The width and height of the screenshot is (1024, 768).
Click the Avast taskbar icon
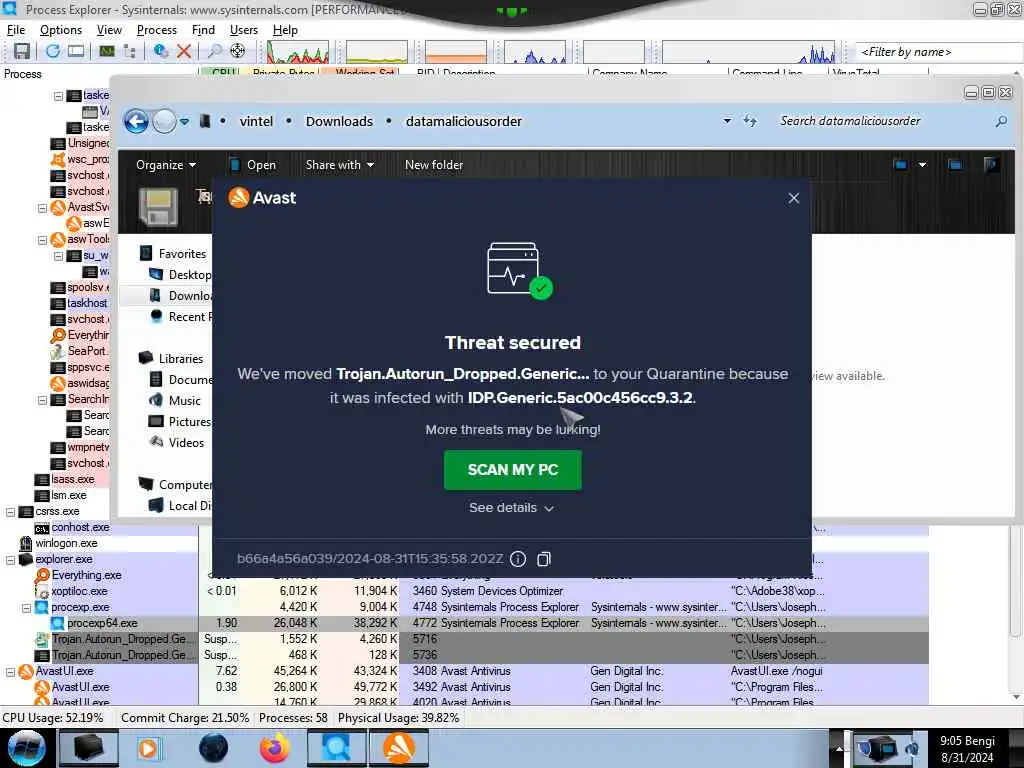coord(399,748)
